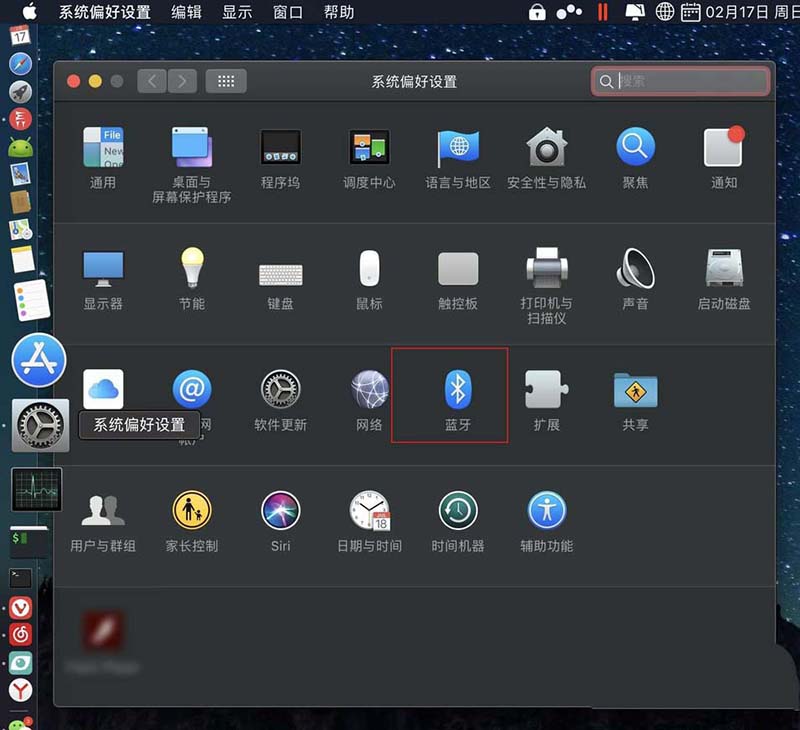Go back with the left arrow button
This screenshot has height=730, width=800.
pyautogui.click(x=152, y=81)
